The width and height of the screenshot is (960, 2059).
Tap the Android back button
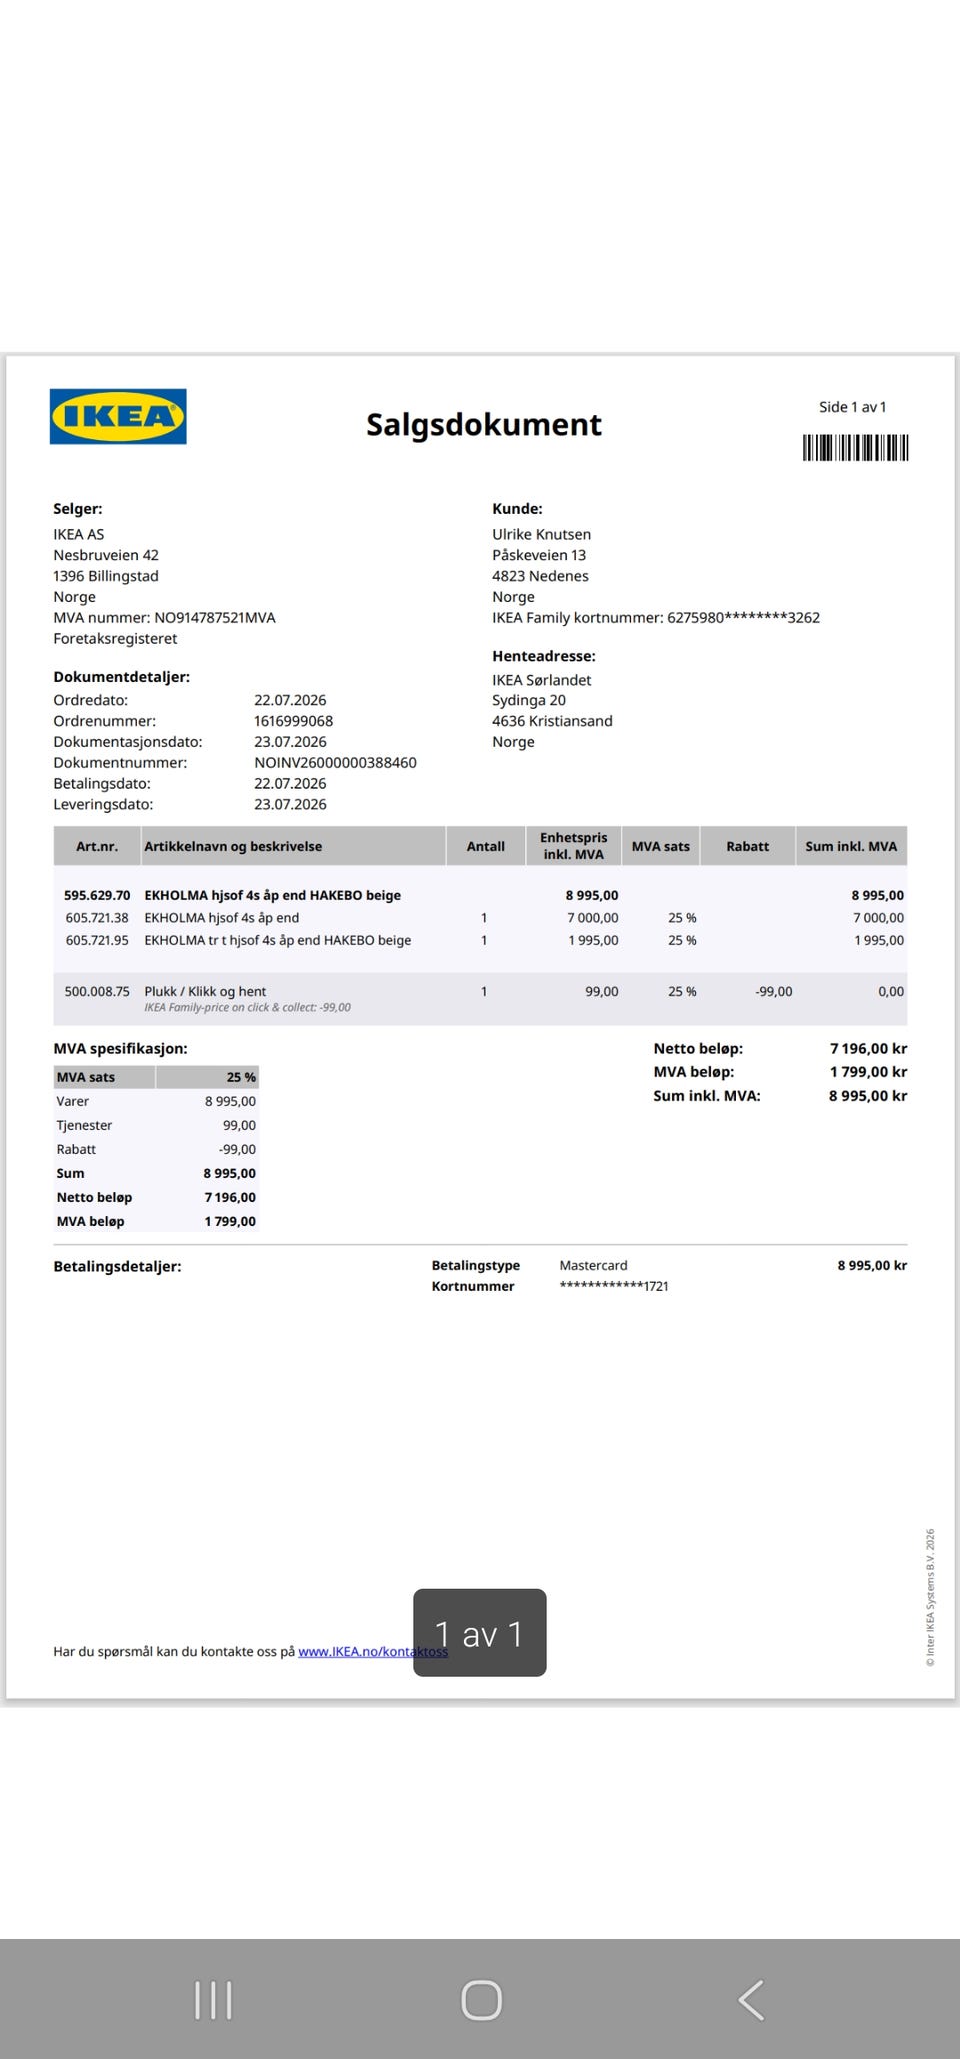(751, 2000)
